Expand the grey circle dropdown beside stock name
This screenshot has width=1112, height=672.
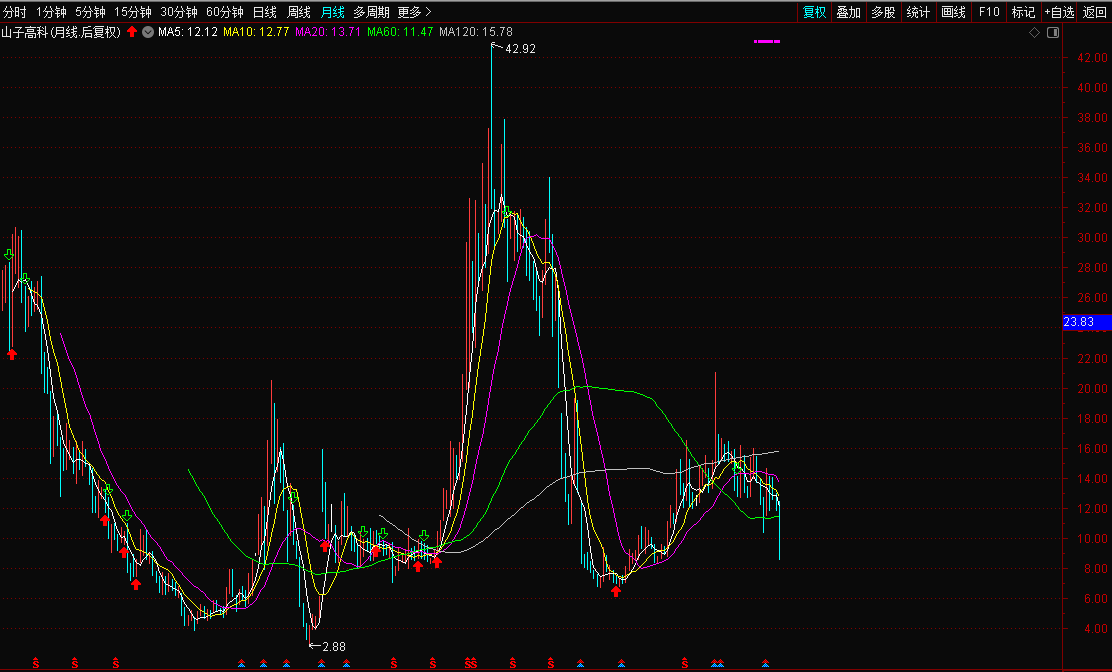coord(148,32)
